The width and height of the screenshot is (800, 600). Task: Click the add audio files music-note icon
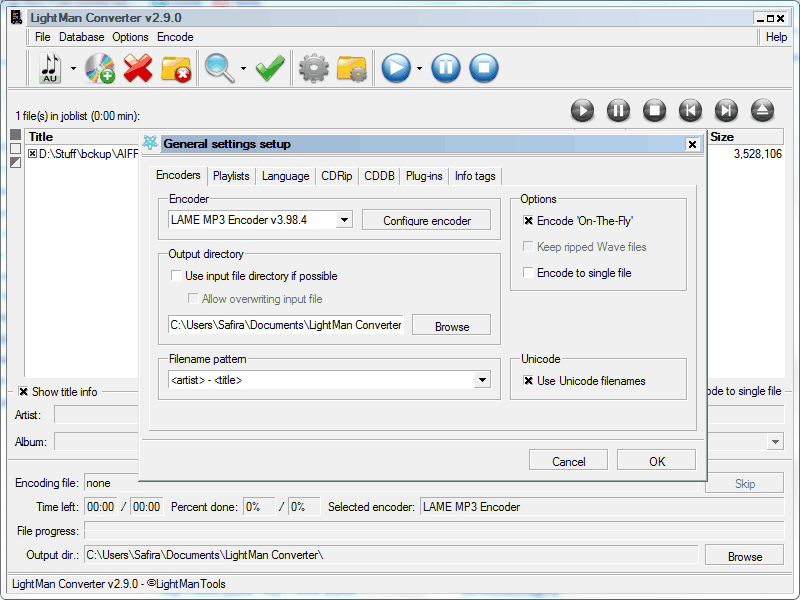pyautogui.click(x=50, y=68)
